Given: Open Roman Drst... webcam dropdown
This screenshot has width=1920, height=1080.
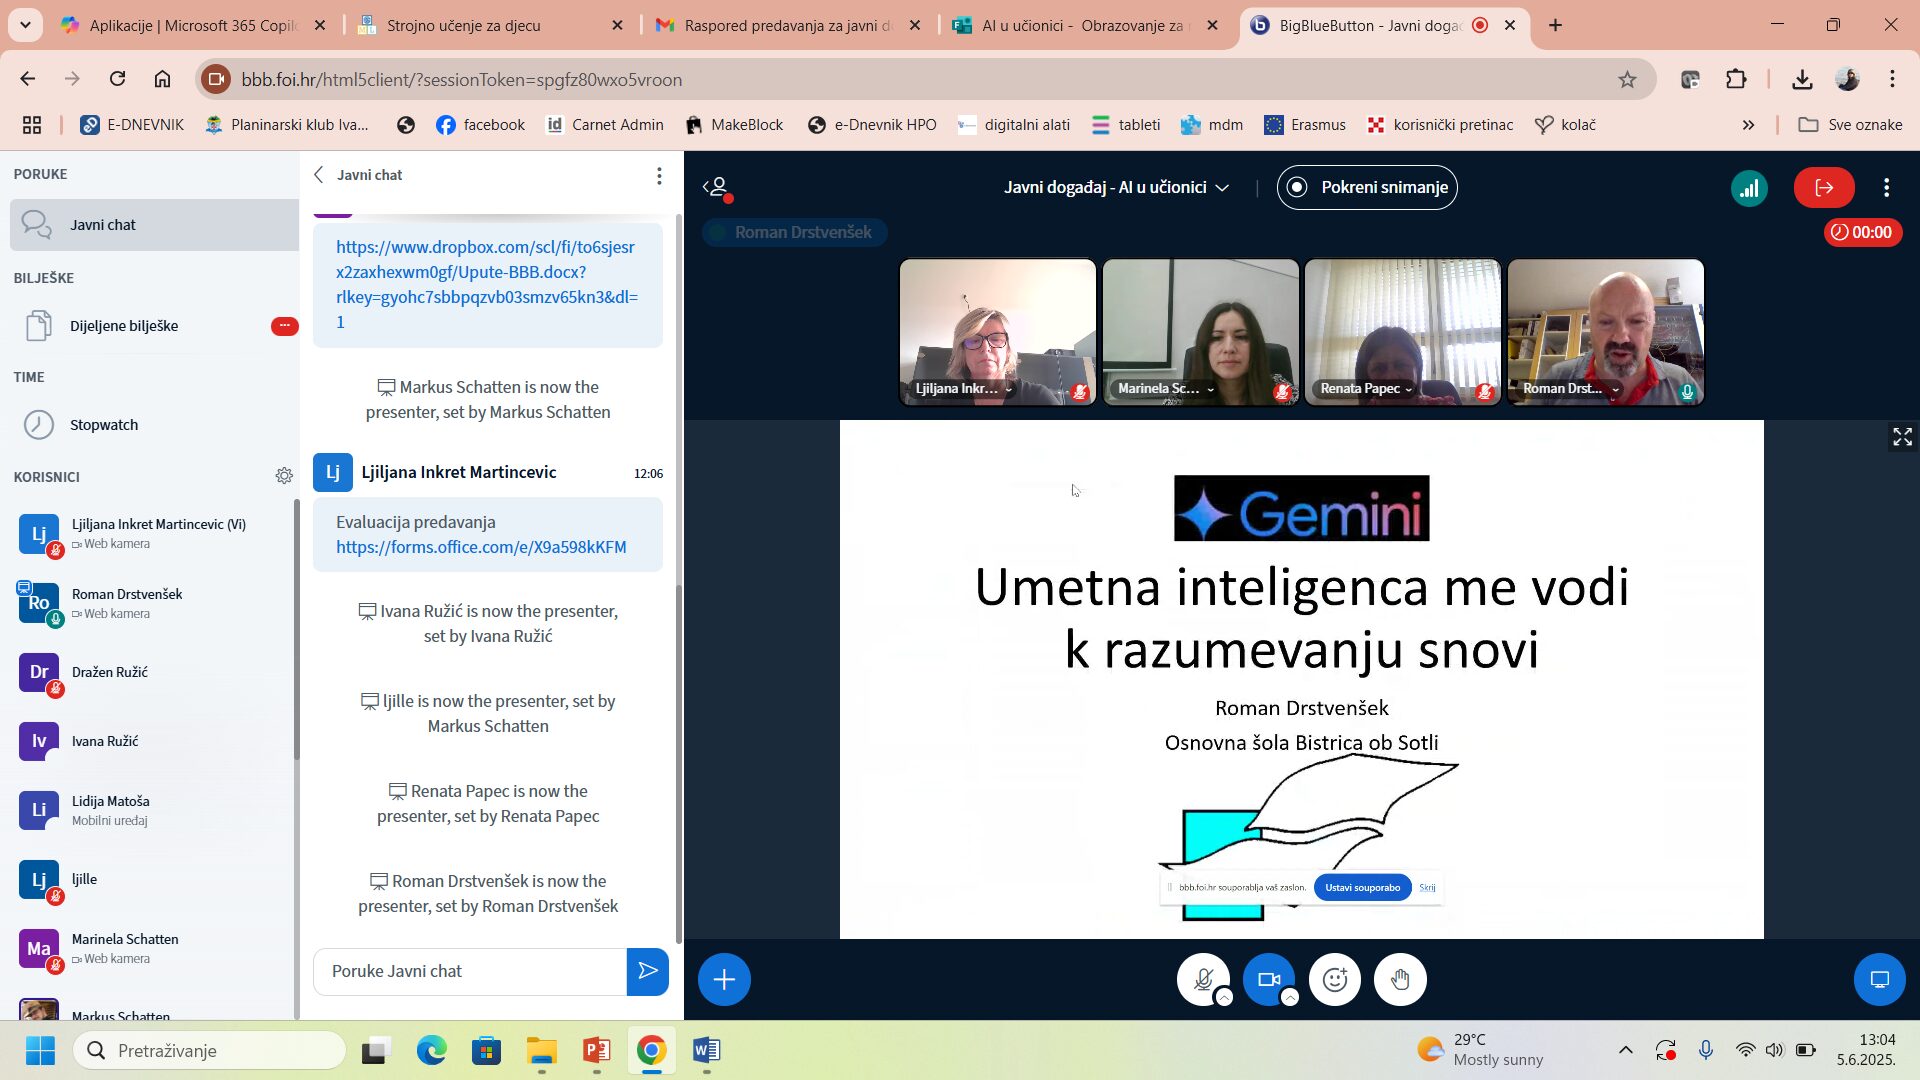Looking at the screenshot, I should tap(1570, 389).
